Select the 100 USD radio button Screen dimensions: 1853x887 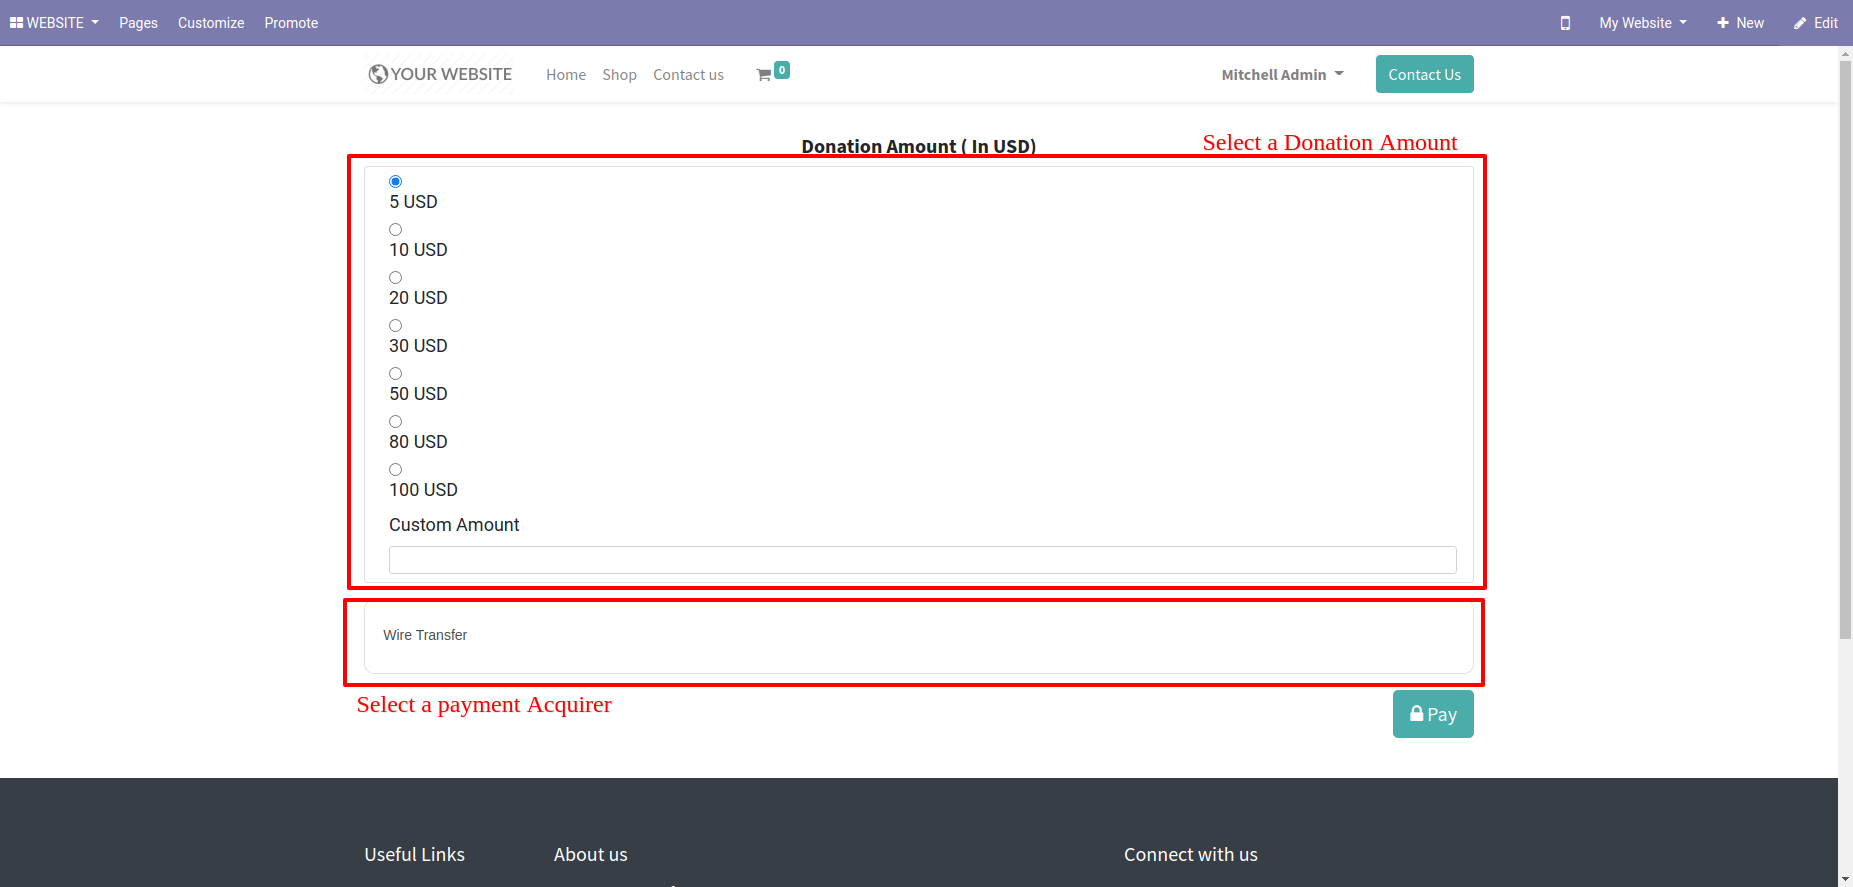pos(395,469)
